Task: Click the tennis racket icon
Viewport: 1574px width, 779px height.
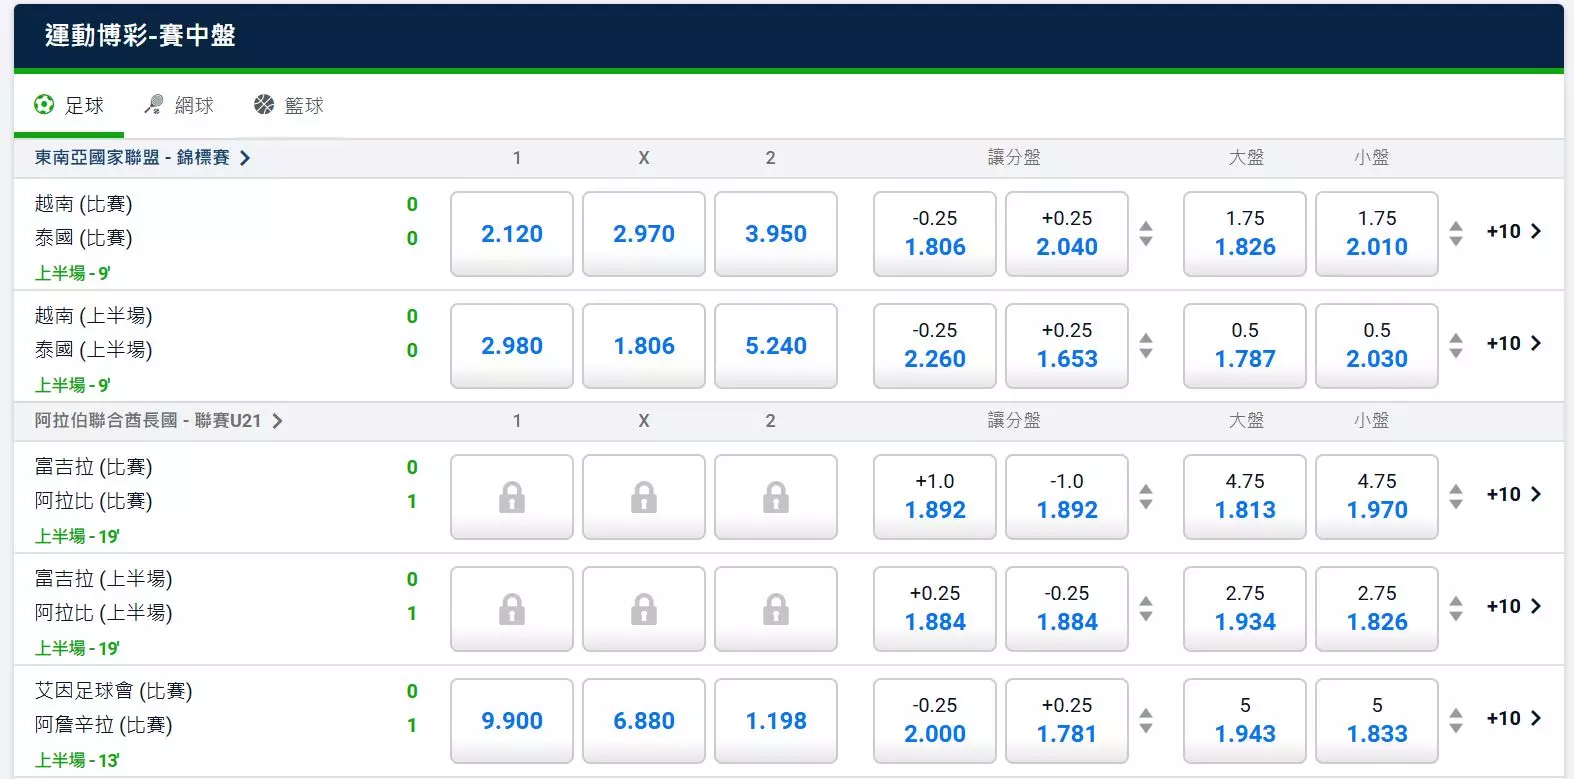Action: (154, 104)
